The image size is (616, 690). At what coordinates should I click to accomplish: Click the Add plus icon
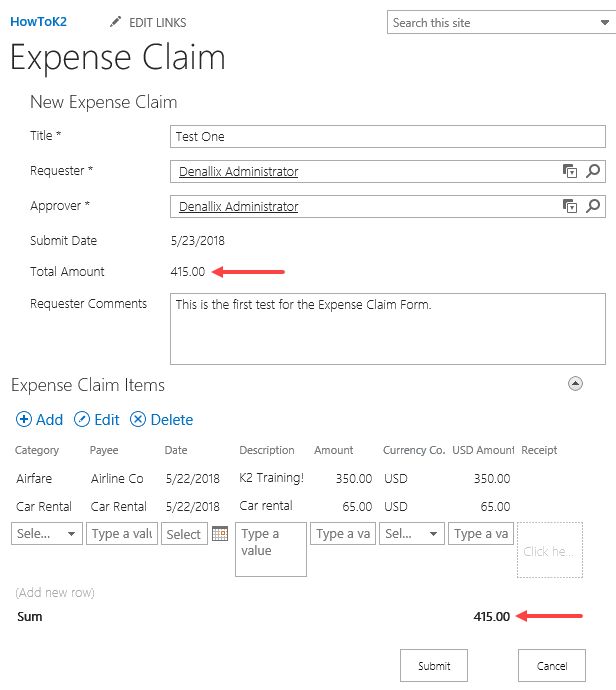(x=24, y=419)
